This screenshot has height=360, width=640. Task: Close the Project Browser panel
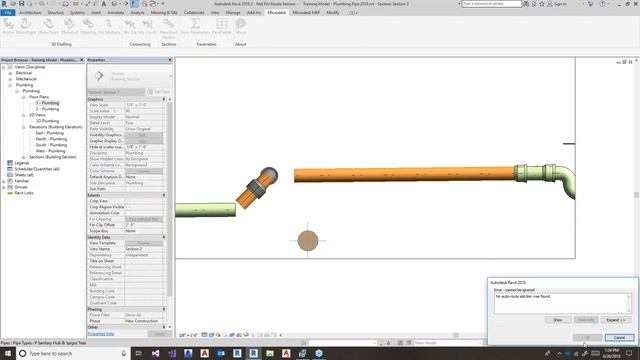pyautogui.click(x=81, y=60)
